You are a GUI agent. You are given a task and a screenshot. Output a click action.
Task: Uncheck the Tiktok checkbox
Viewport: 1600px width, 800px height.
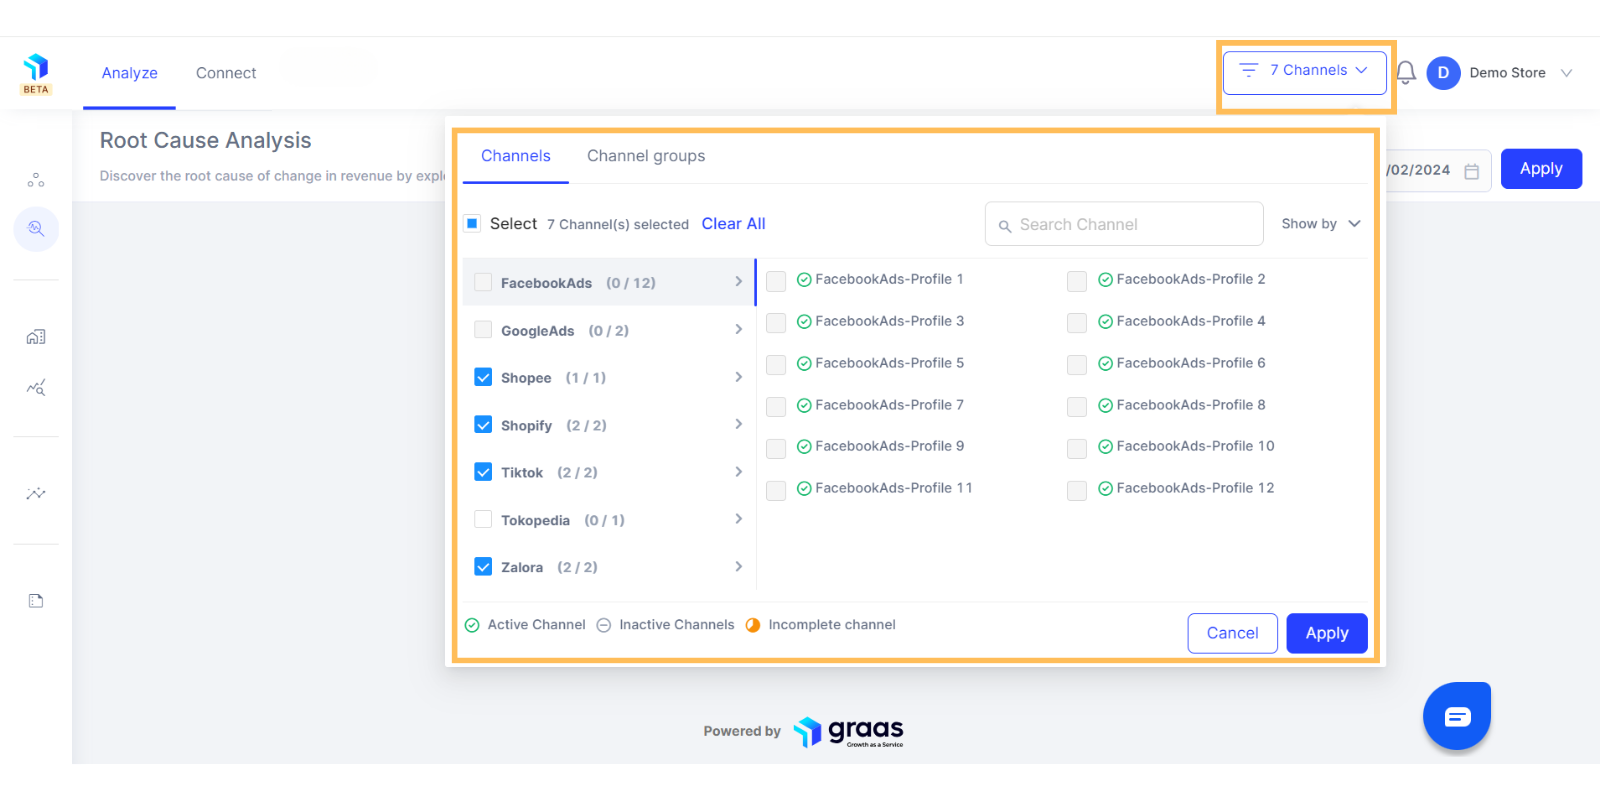click(483, 471)
